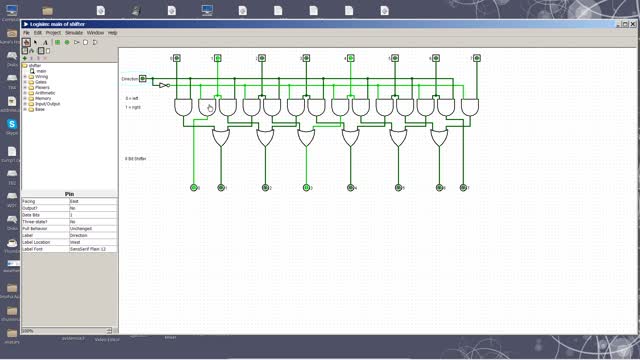Open the Three-state? attribute value
The image size is (640, 360).
pos(93,222)
